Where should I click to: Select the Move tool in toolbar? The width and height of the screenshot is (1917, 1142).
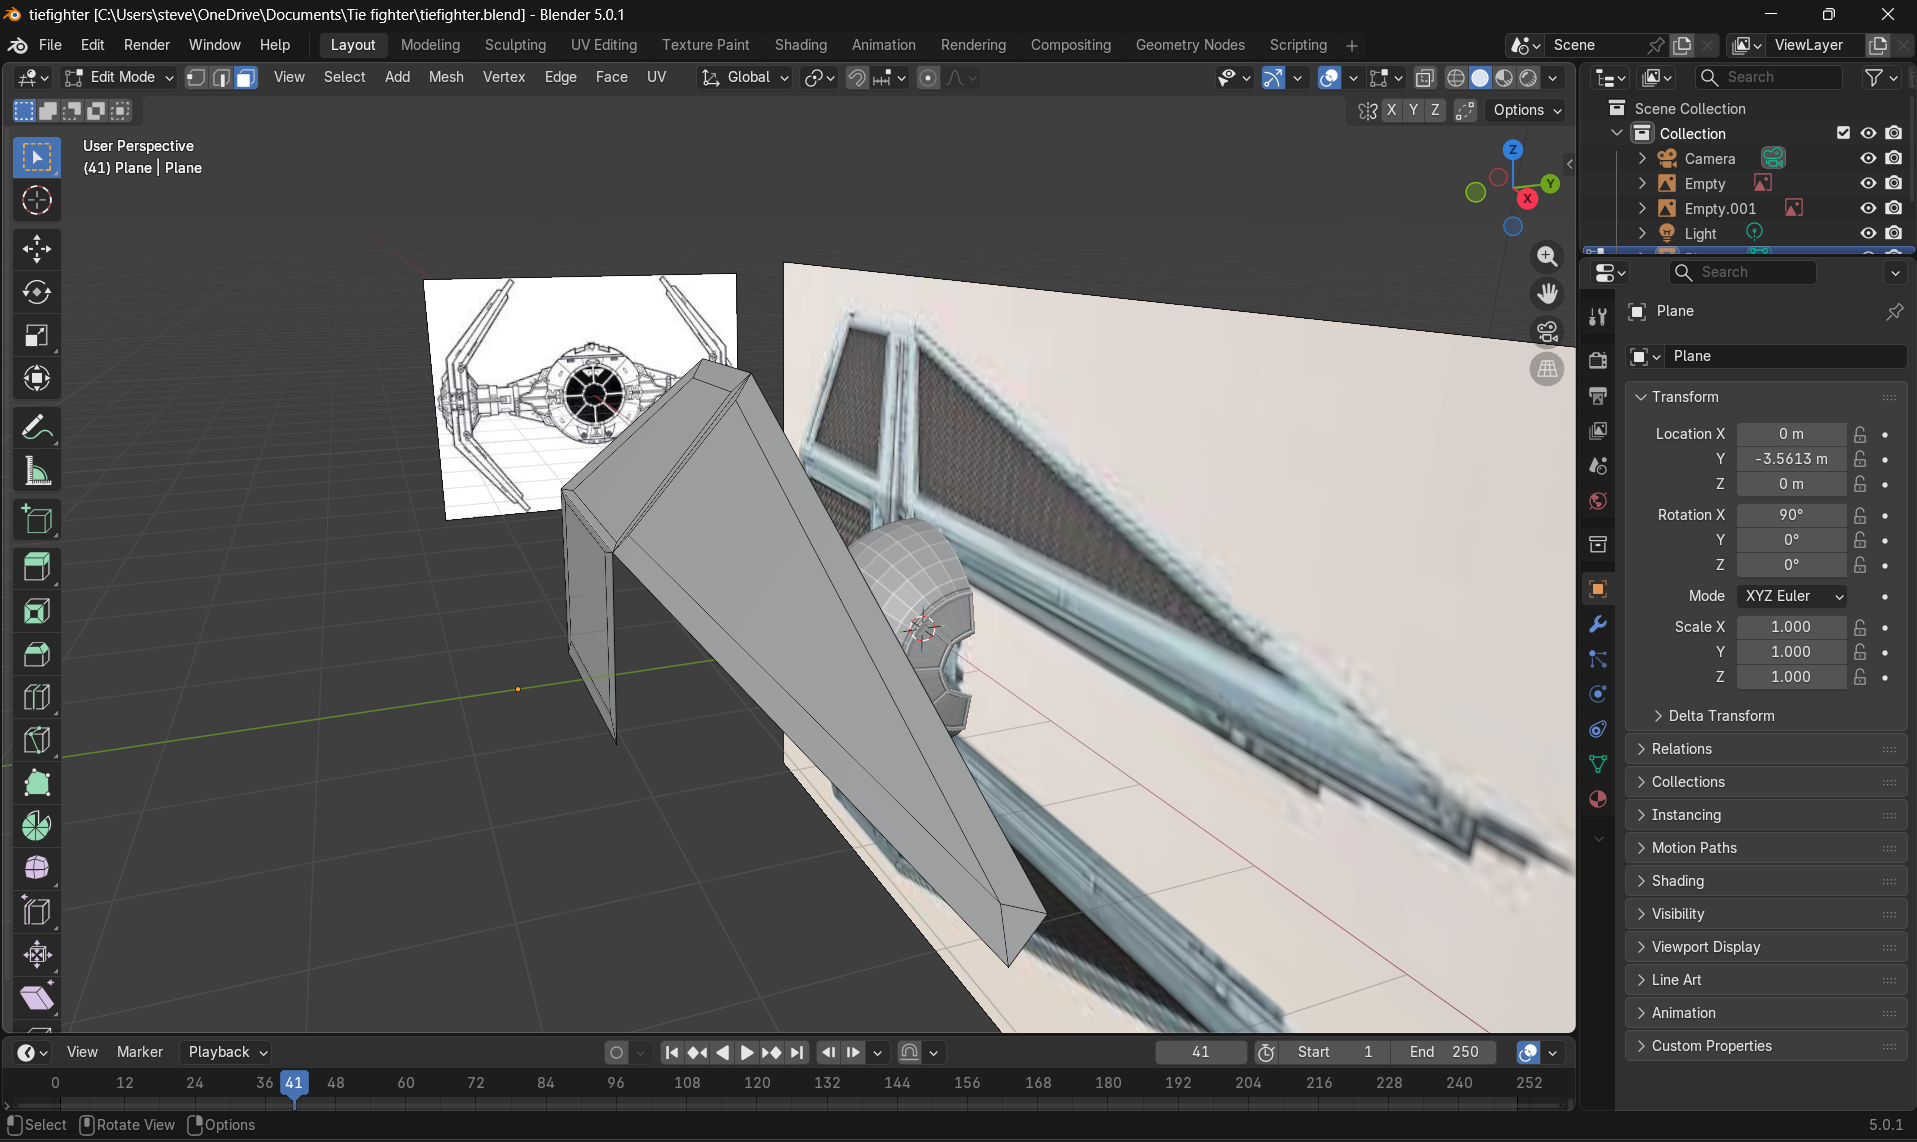pyautogui.click(x=37, y=249)
